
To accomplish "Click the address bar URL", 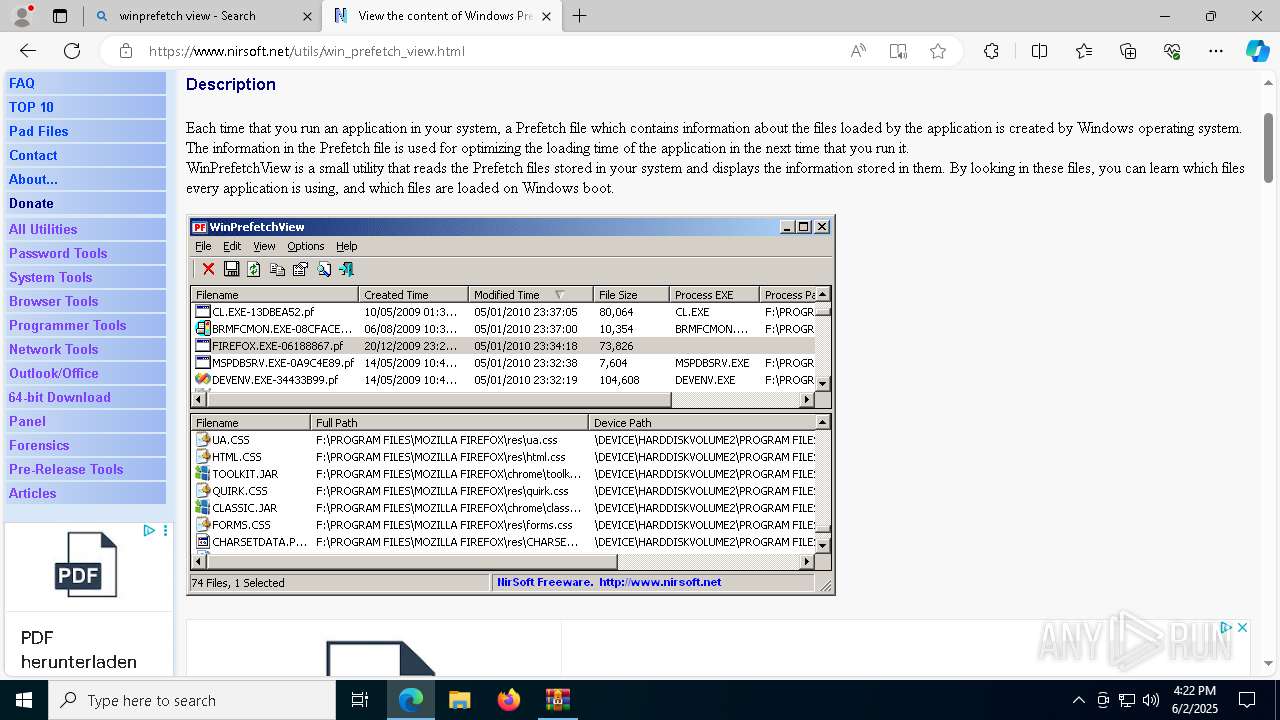I will 306,51.
